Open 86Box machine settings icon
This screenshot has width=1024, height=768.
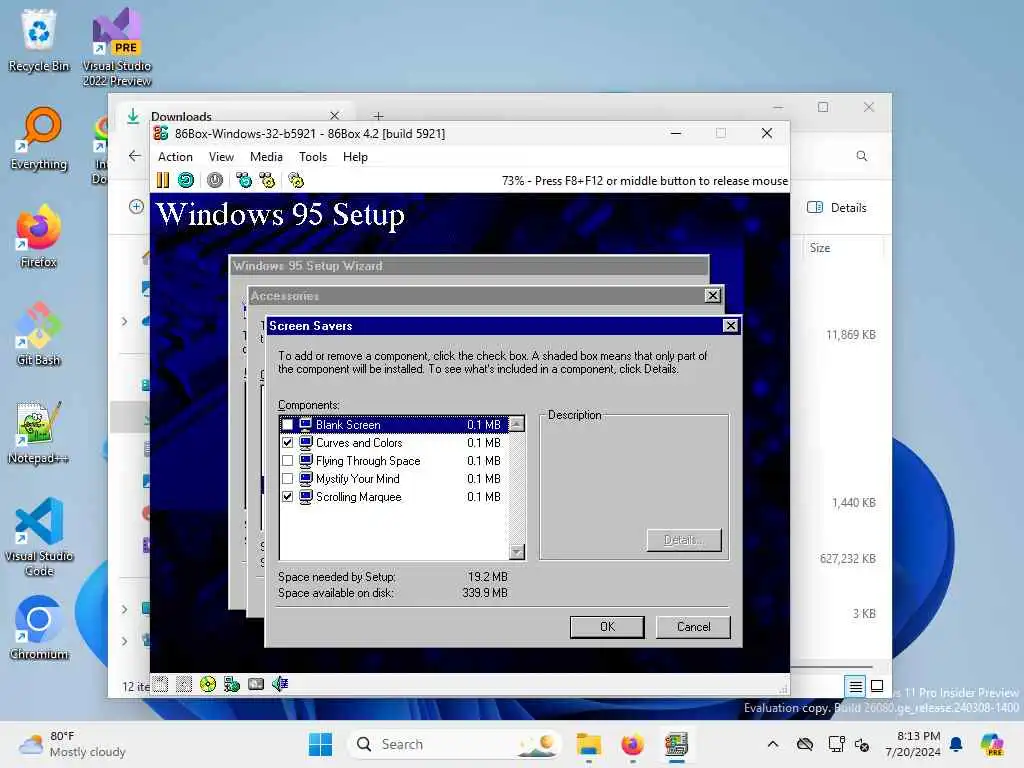(x=296, y=180)
